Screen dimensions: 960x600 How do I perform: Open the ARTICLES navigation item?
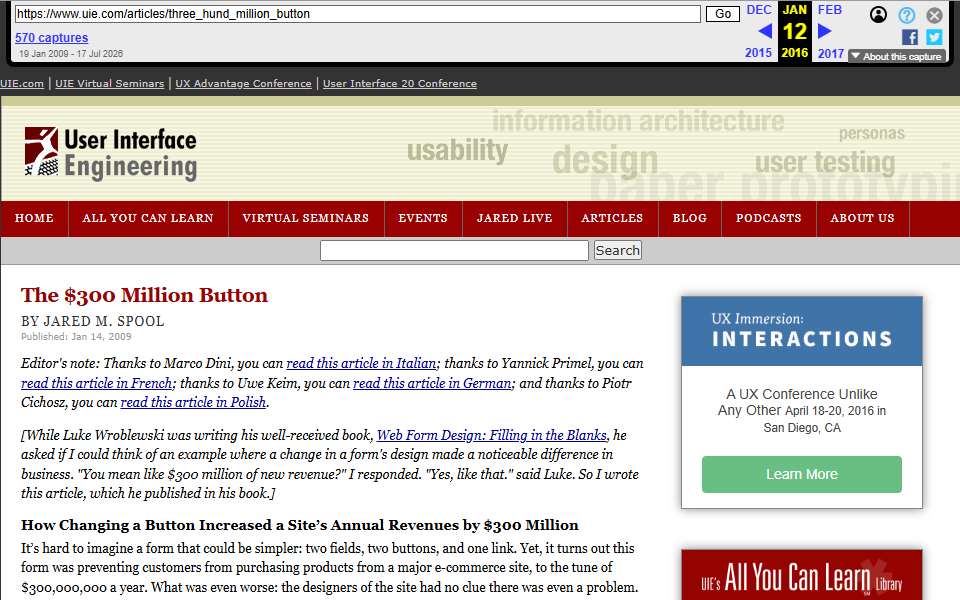coord(612,218)
